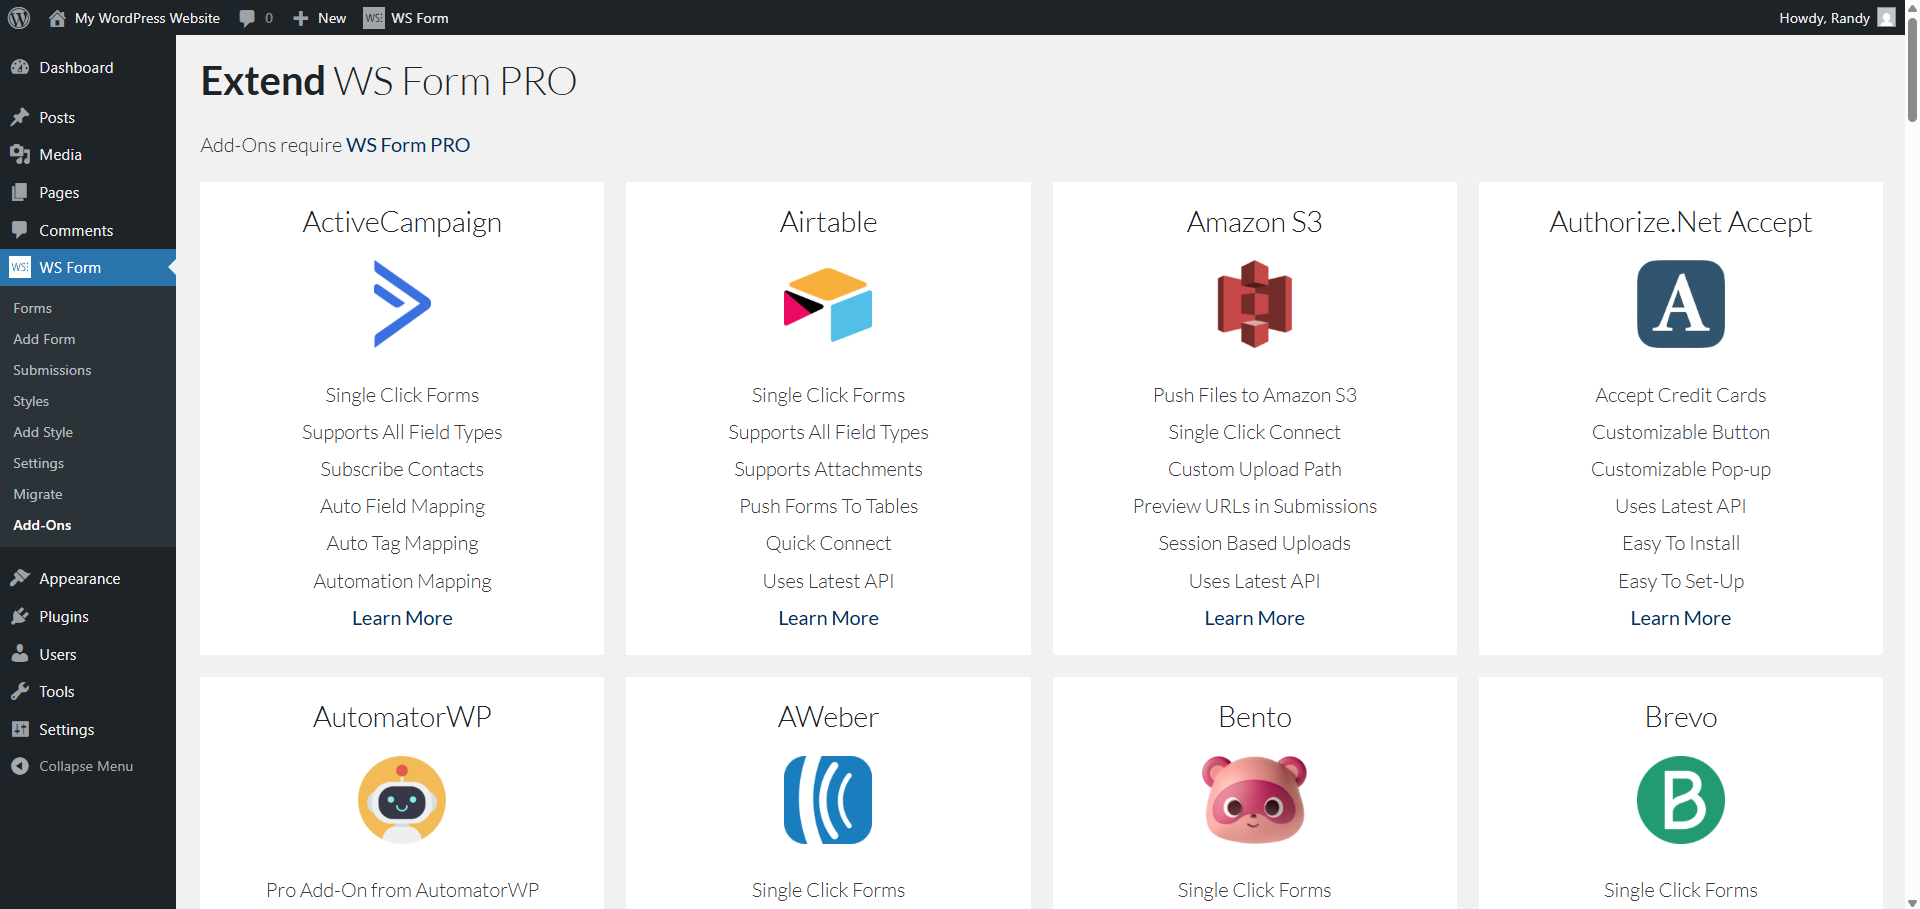Click the page vertical scrollbar

click(x=1912, y=70)
